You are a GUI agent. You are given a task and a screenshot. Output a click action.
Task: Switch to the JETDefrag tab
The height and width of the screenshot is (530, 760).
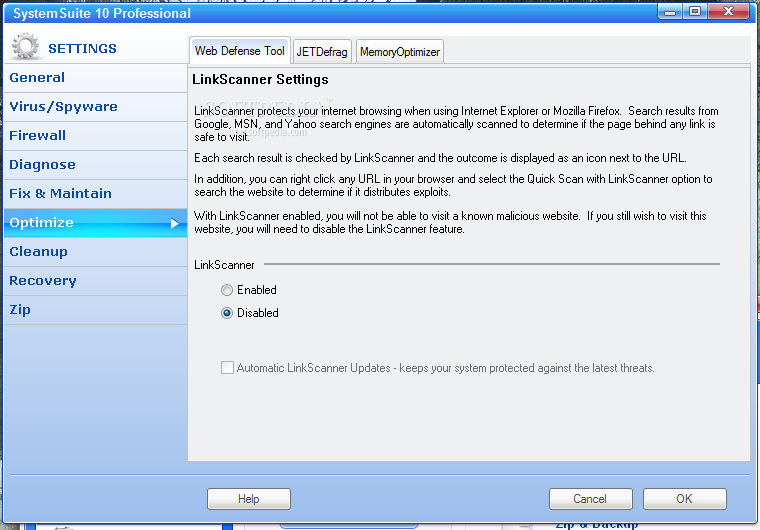click(x=322, y=51)
